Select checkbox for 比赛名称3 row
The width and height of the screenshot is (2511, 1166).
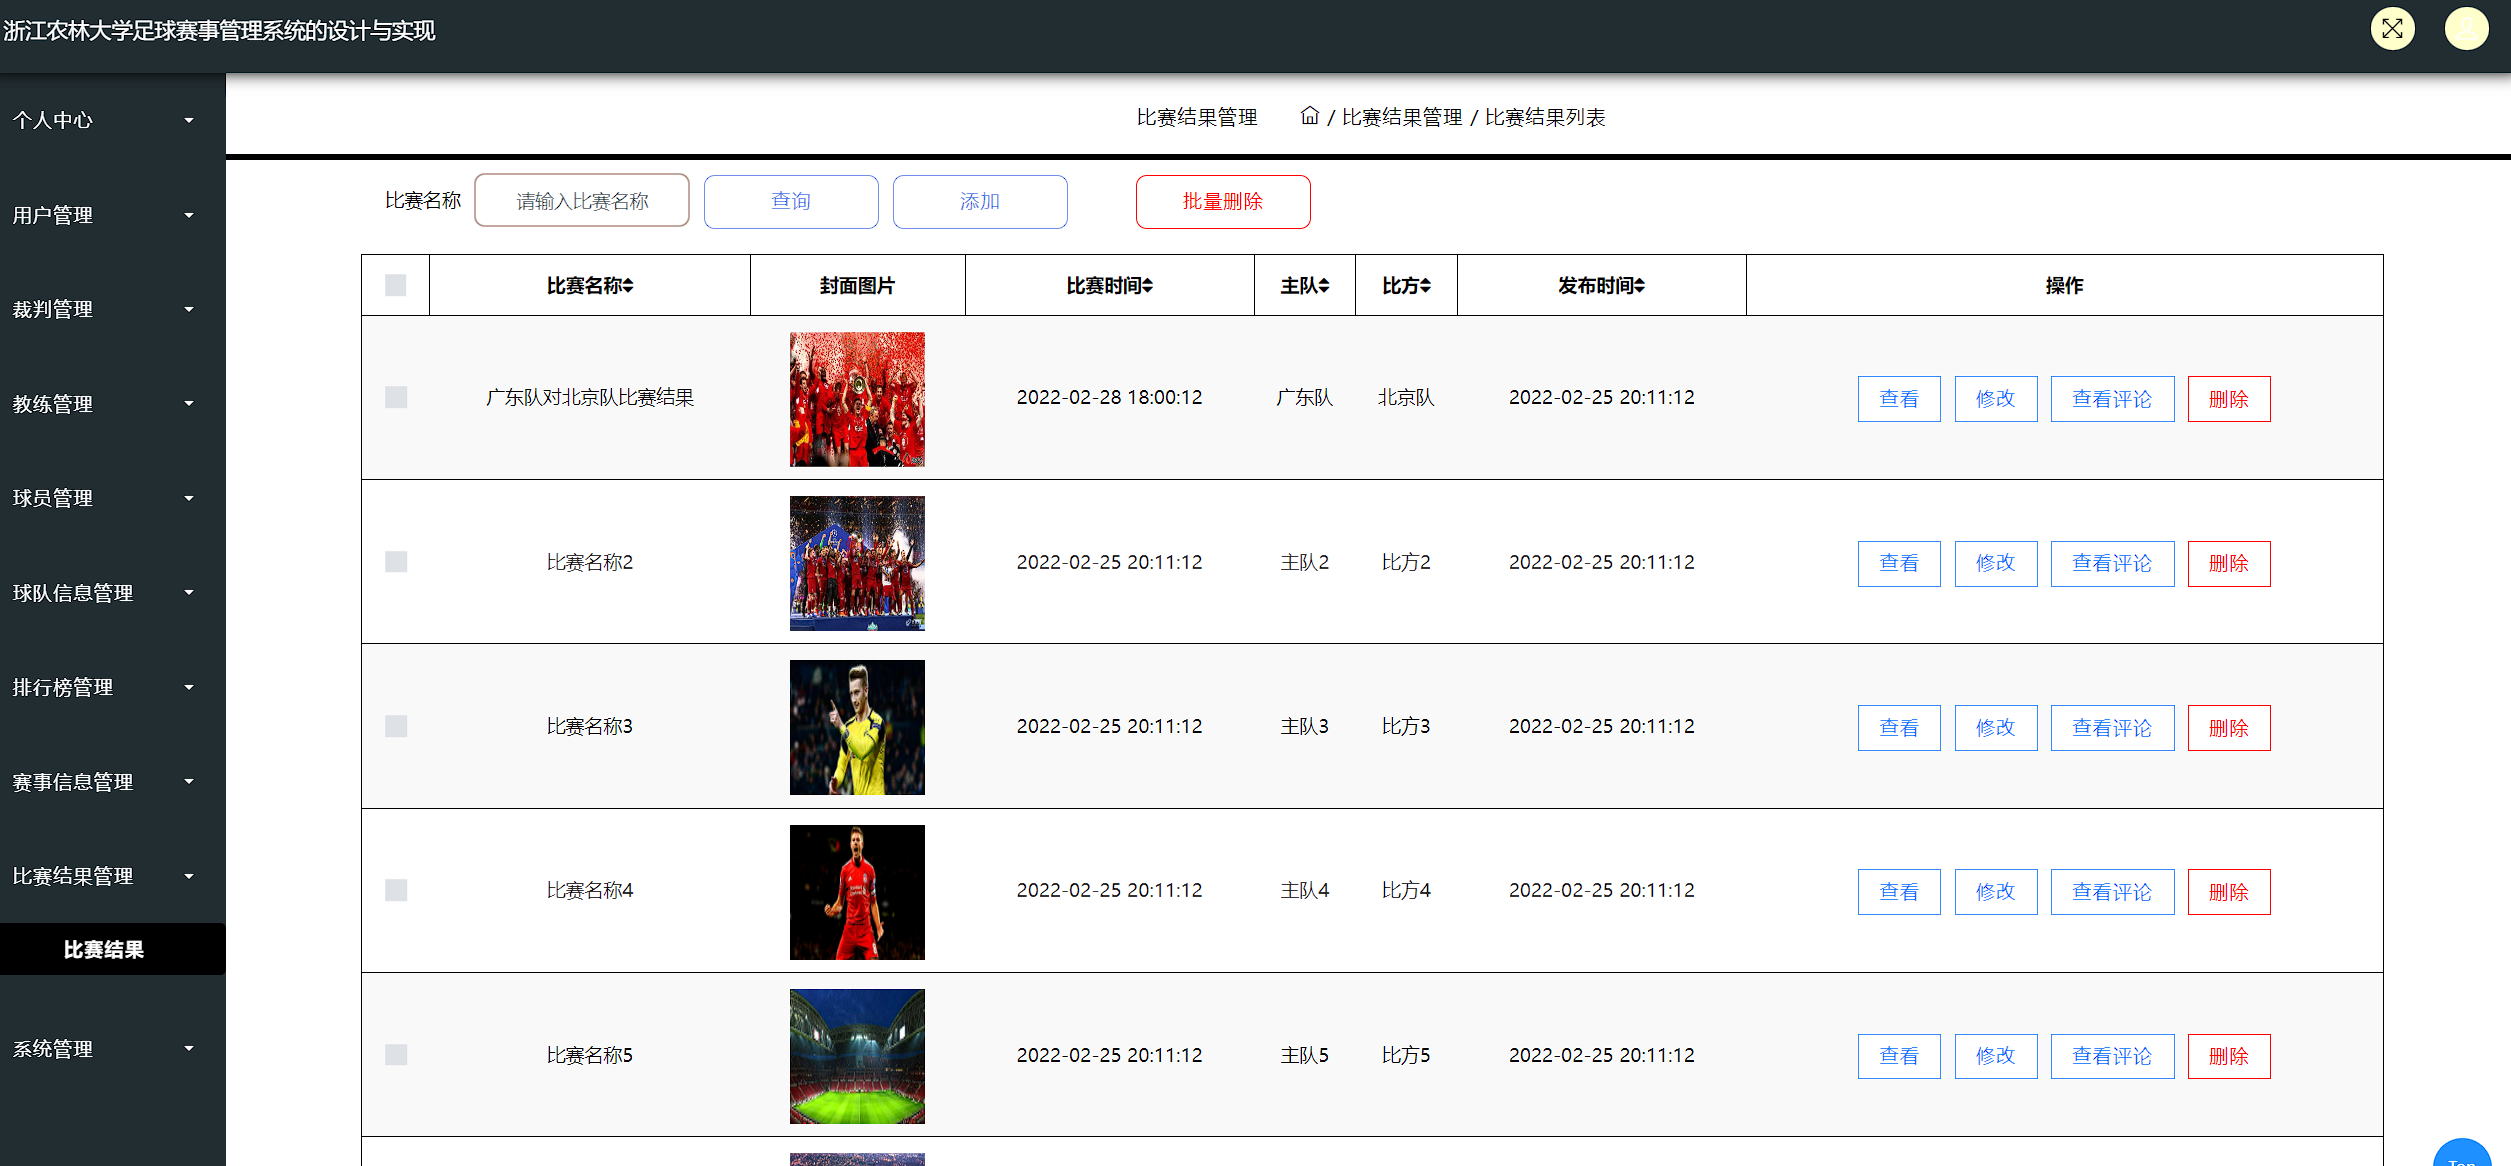[396, 726]
